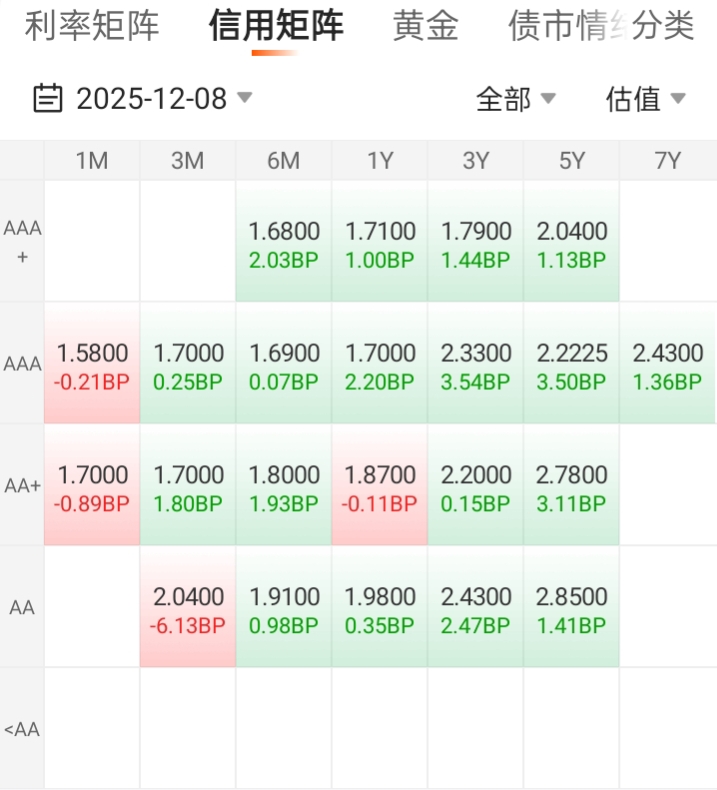This screenshot has height=790, width=717.
Task: Click the 1M column header
Action: point(92,160)
